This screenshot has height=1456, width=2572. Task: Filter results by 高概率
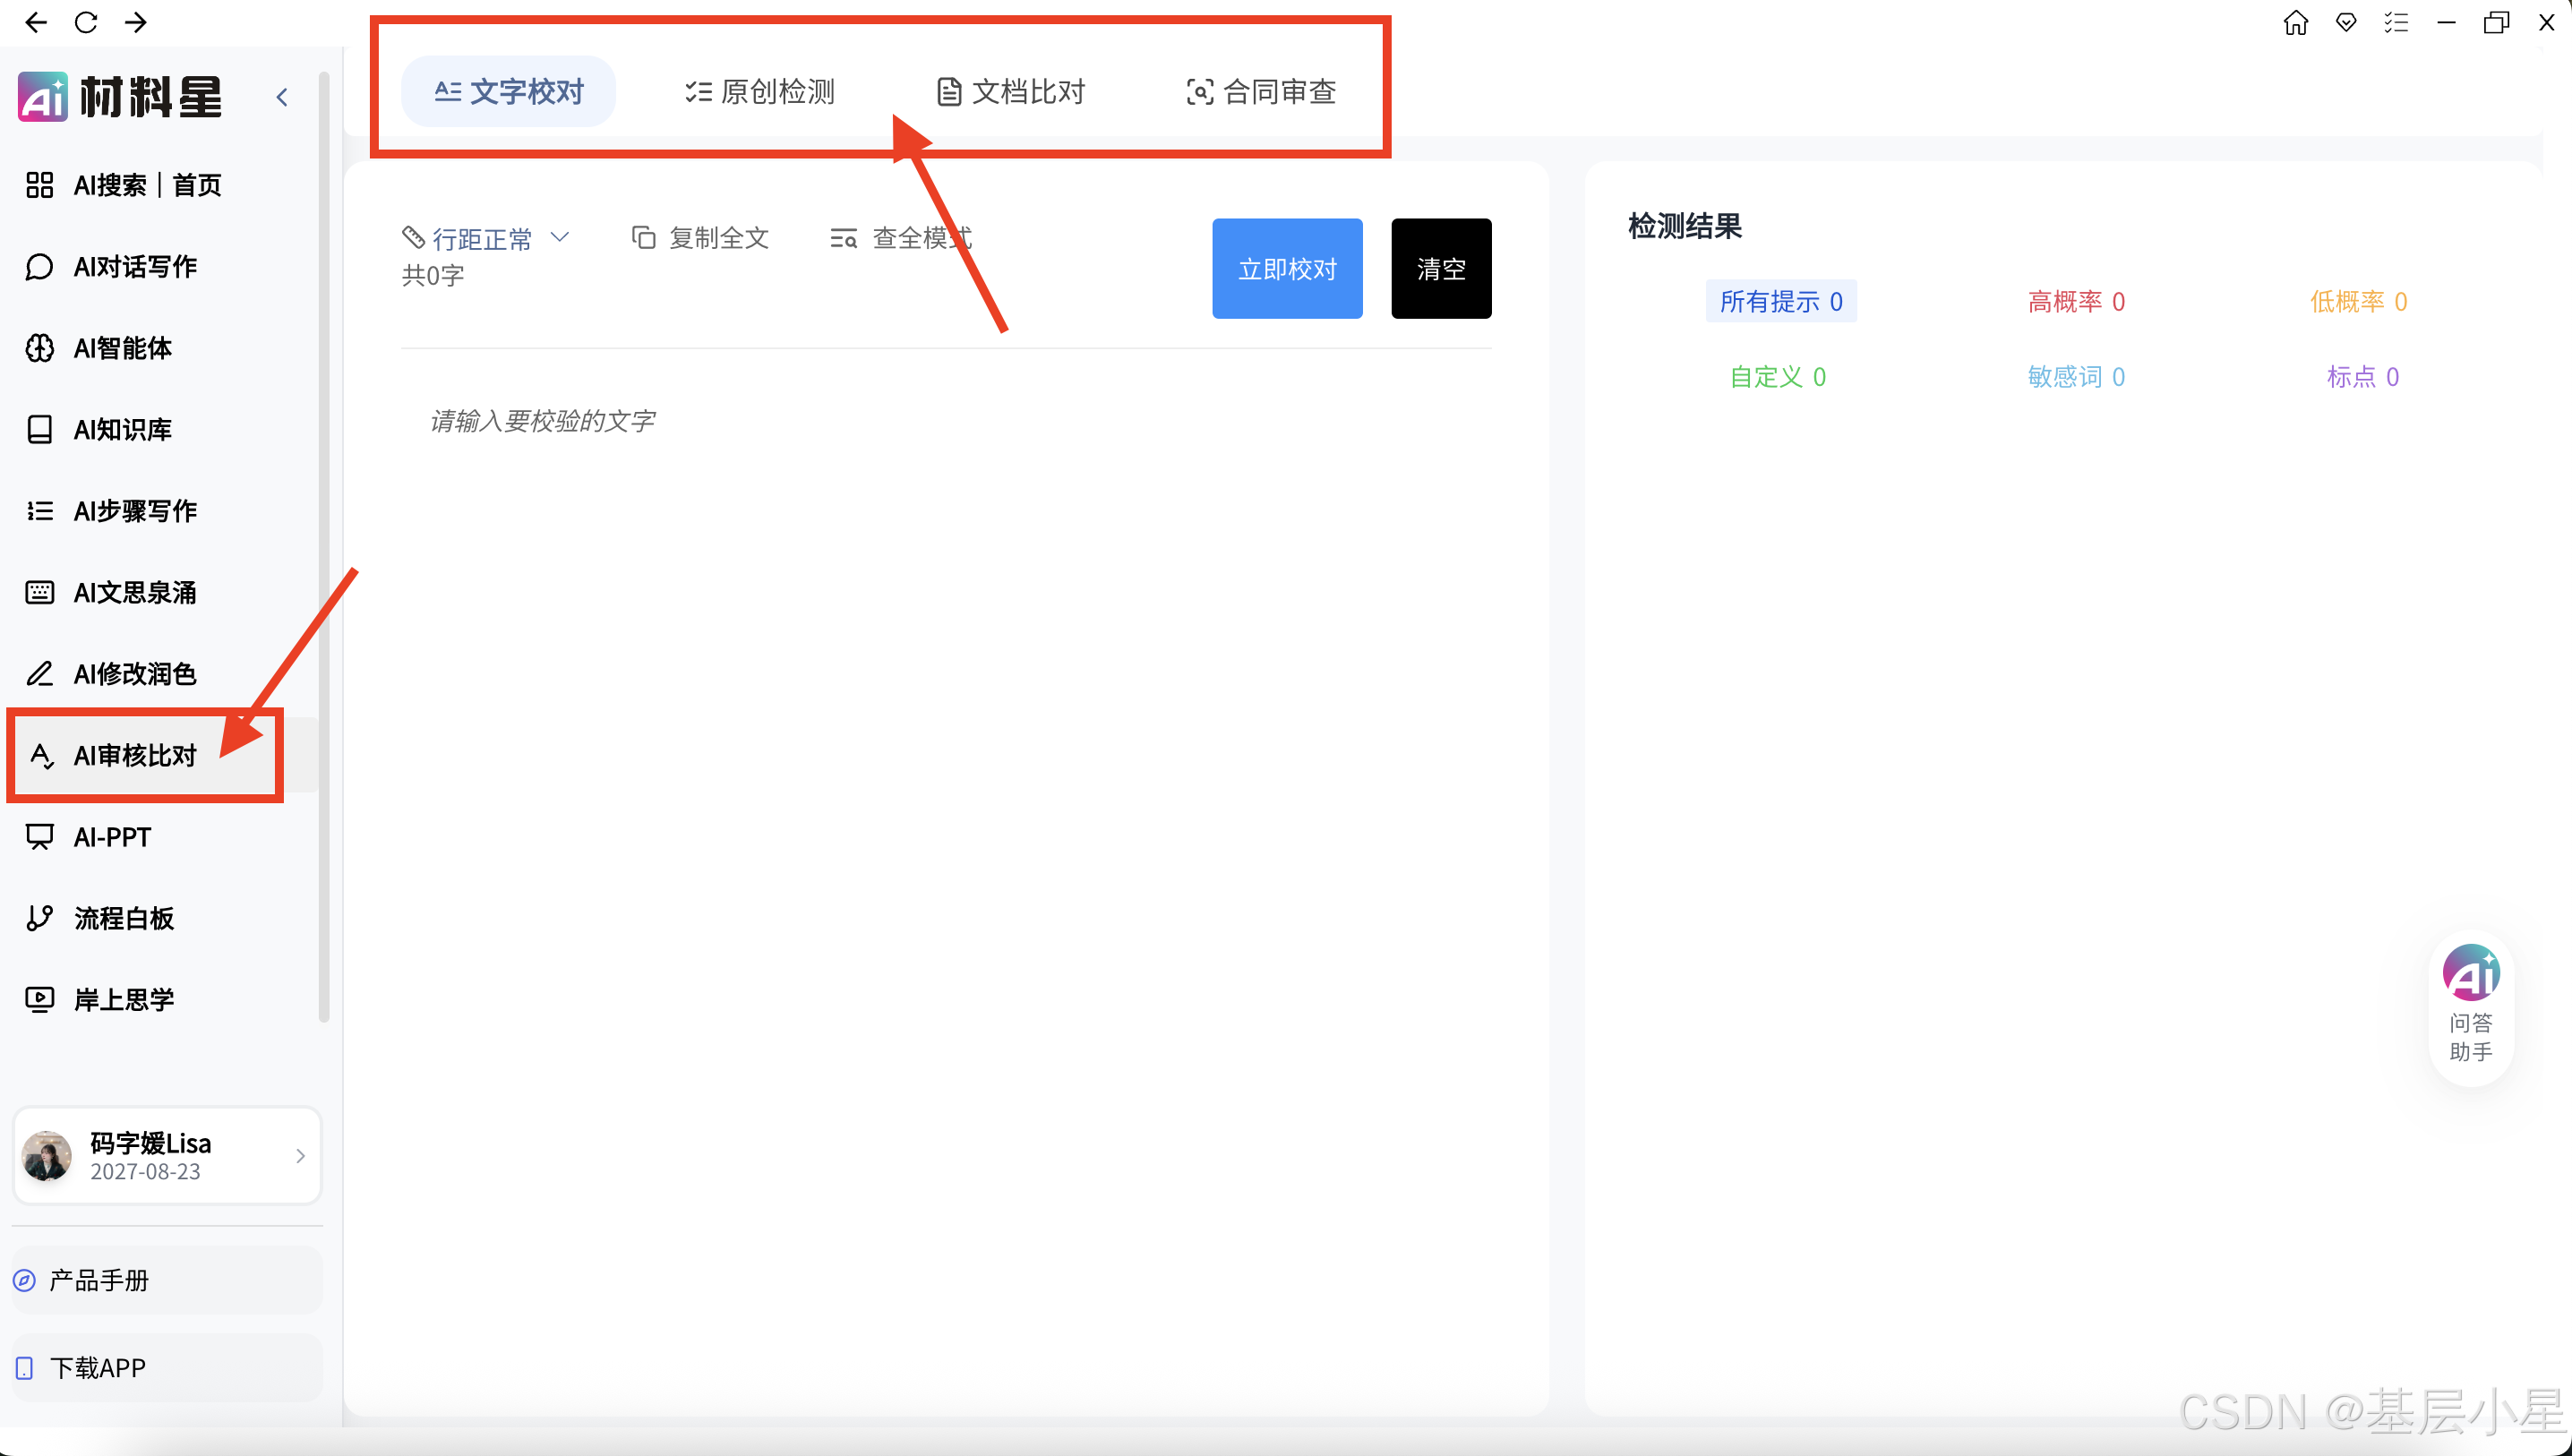2076,301
